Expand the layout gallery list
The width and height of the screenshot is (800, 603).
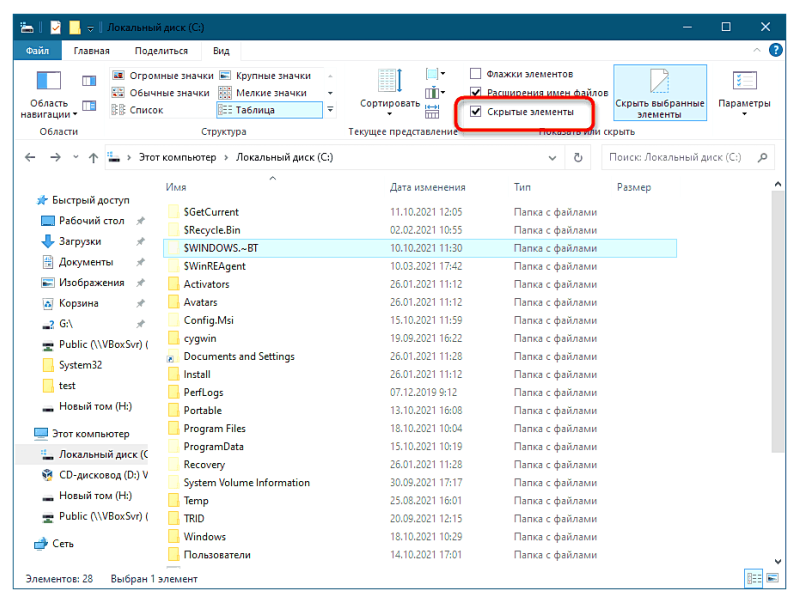point(330,110)
